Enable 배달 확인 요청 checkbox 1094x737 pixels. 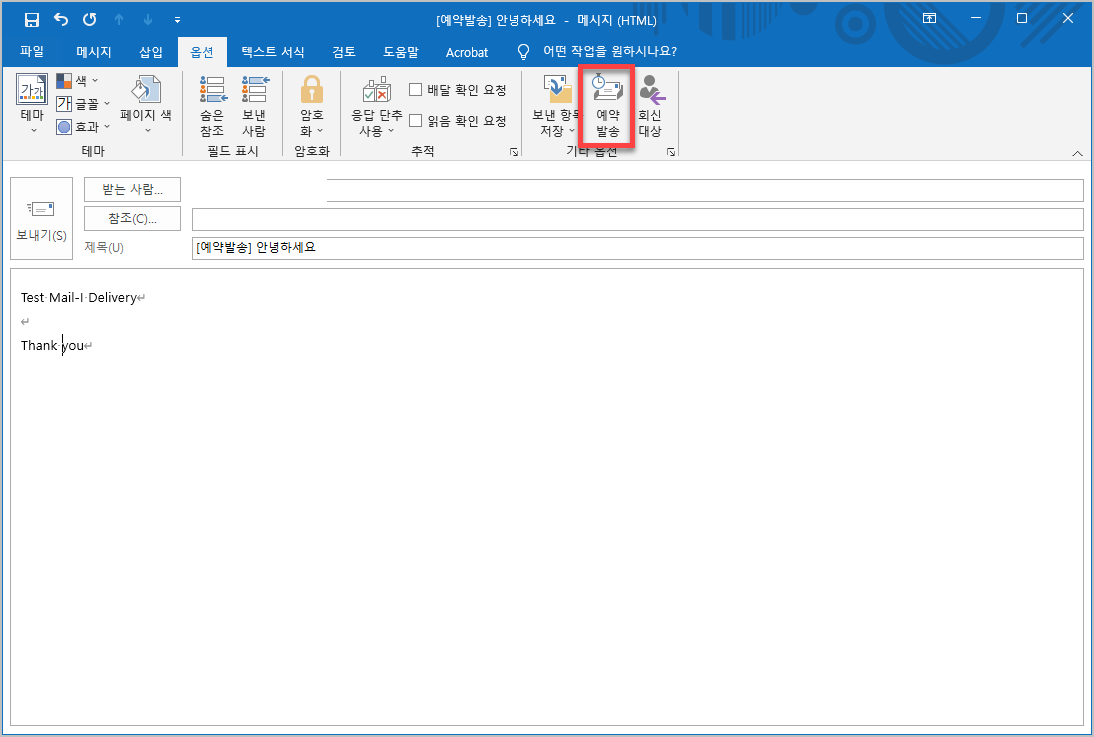pos(458,90)
